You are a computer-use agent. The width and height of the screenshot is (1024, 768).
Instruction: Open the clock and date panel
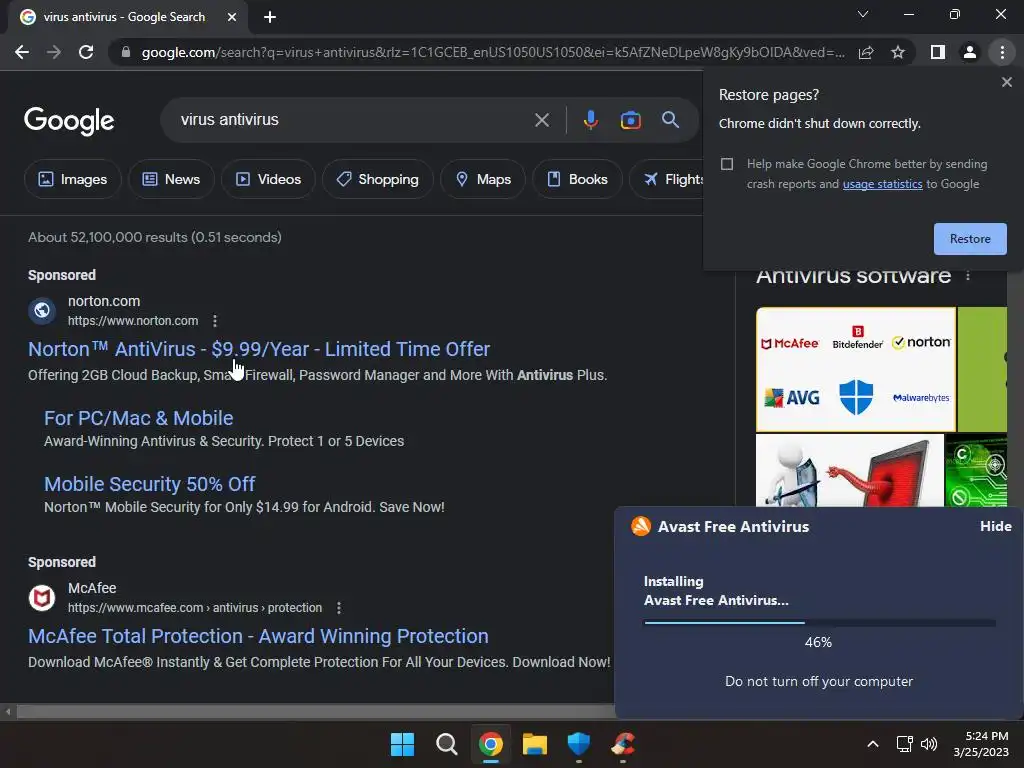[980, 744]
